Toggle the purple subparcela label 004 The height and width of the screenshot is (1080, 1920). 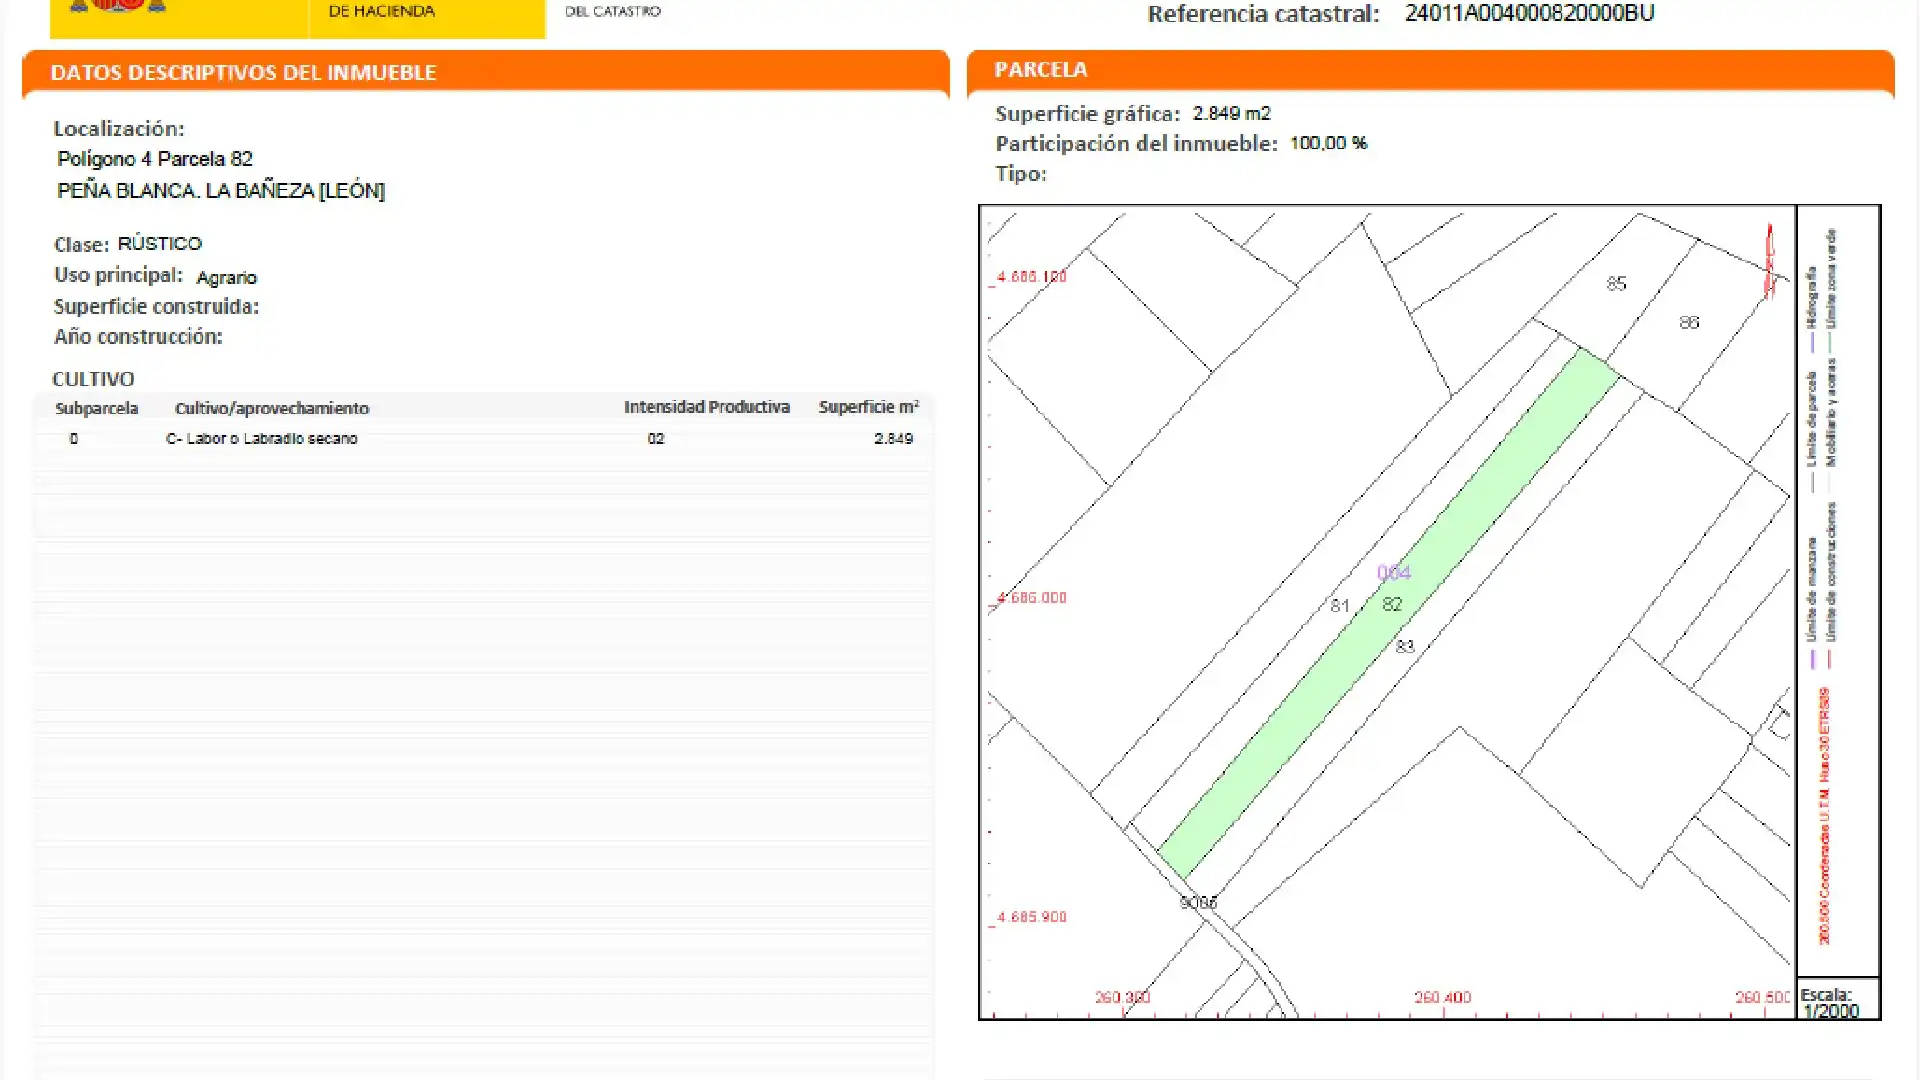tap(1395, 572)
